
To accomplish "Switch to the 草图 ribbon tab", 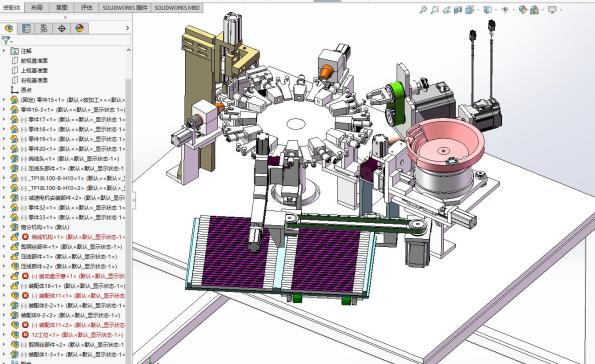I will pos(61,7).
